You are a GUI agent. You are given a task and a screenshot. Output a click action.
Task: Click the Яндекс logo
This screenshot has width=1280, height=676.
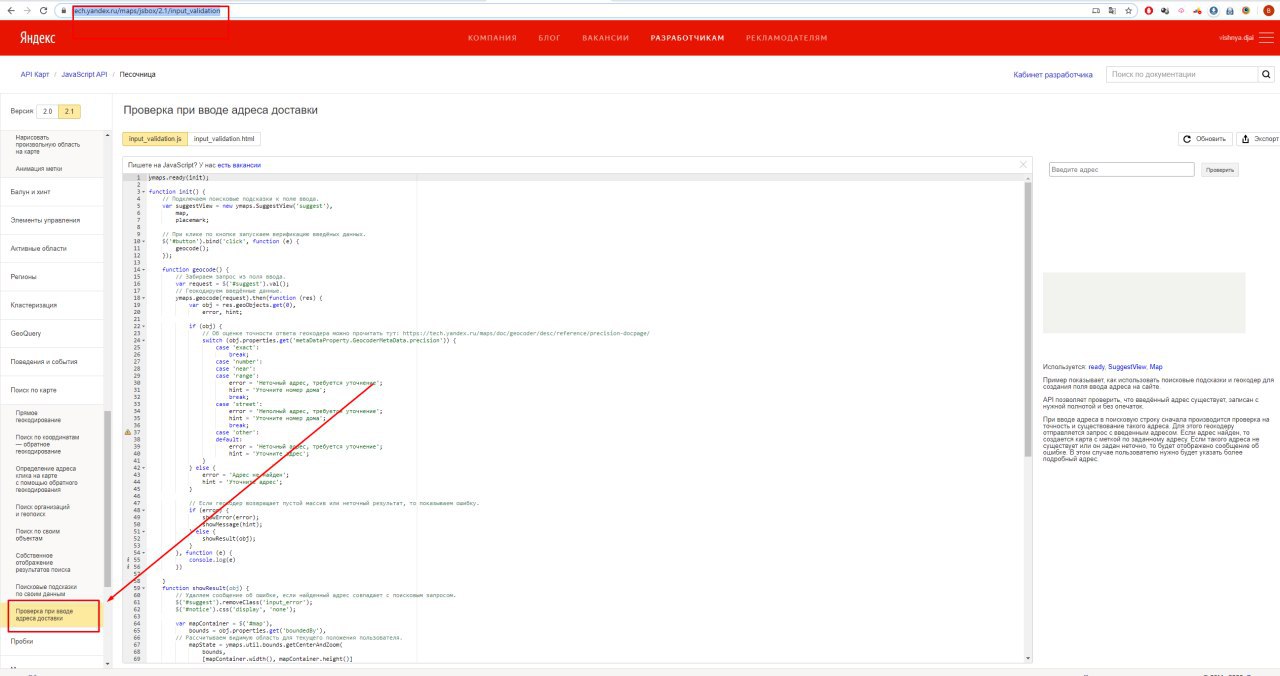(x=37, y=37)
